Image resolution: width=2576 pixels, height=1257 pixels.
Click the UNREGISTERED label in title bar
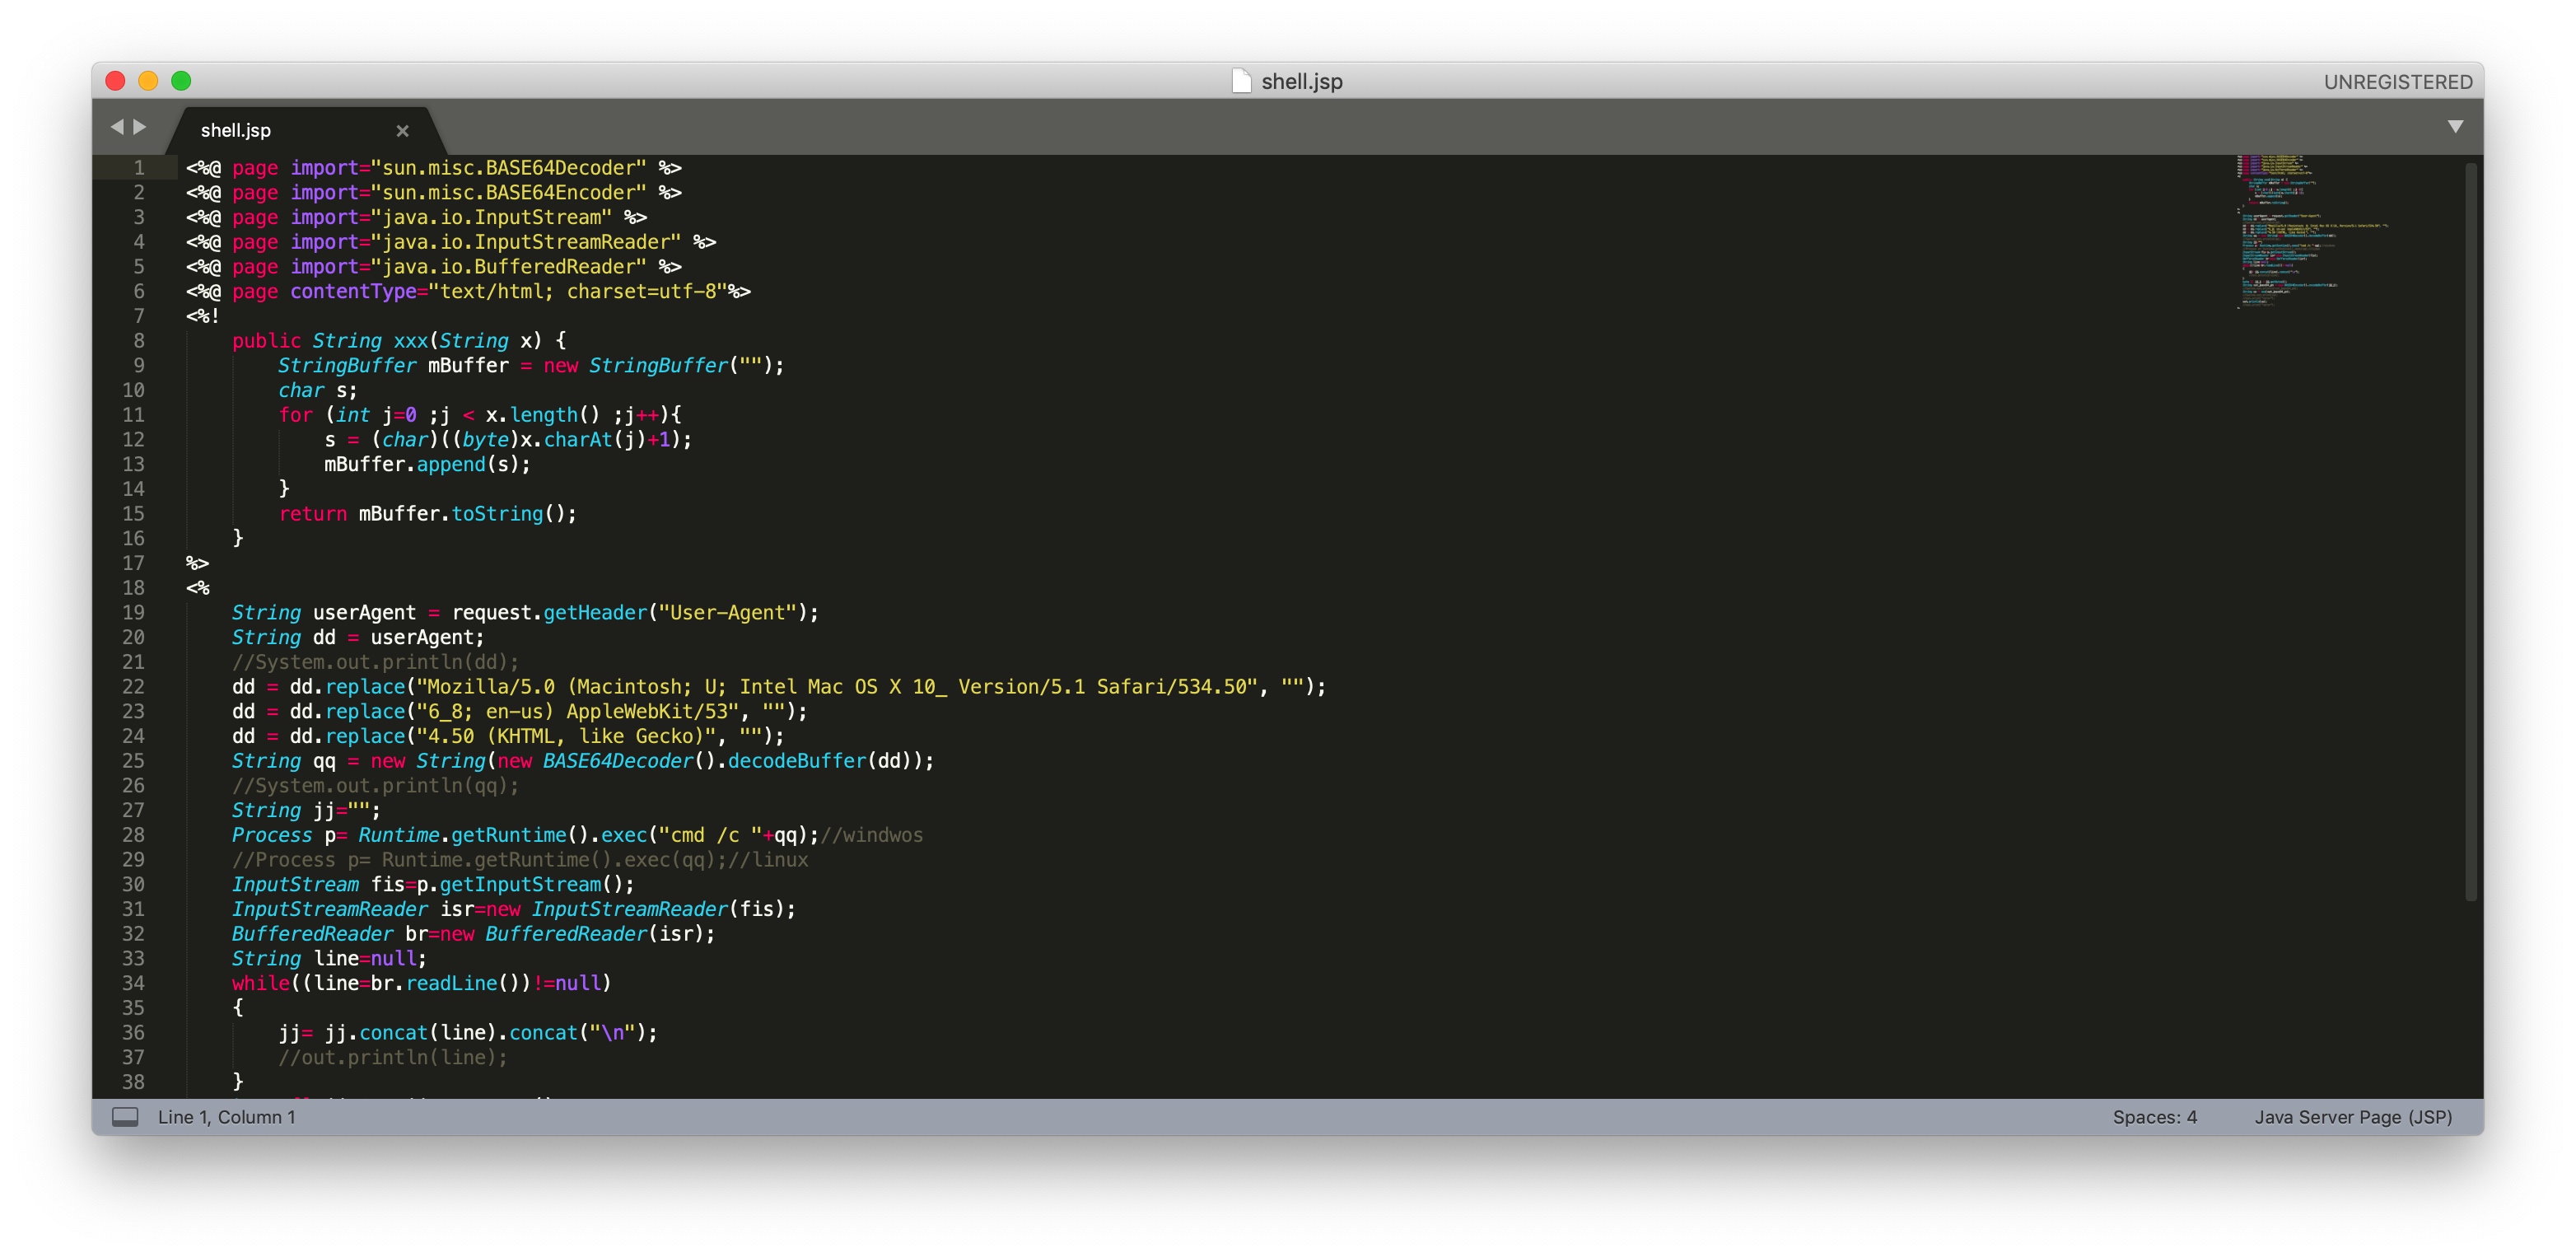(2397, 82)
